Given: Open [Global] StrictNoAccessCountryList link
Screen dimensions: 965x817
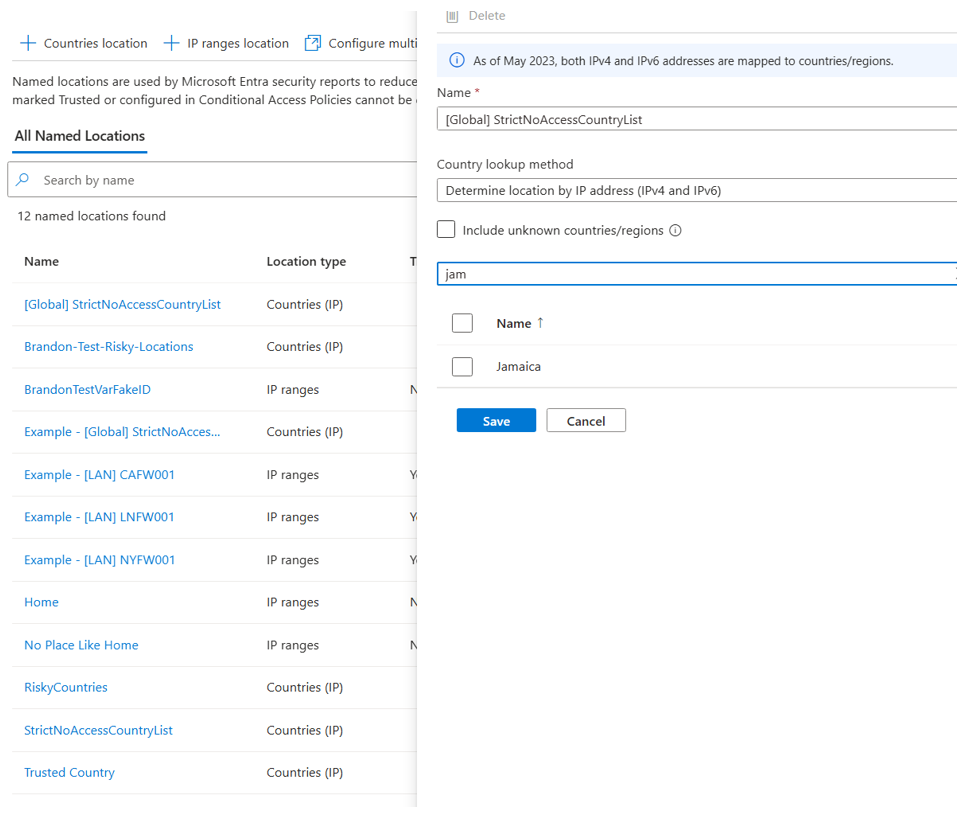Looking at the screenshot, I should [122, 305].
